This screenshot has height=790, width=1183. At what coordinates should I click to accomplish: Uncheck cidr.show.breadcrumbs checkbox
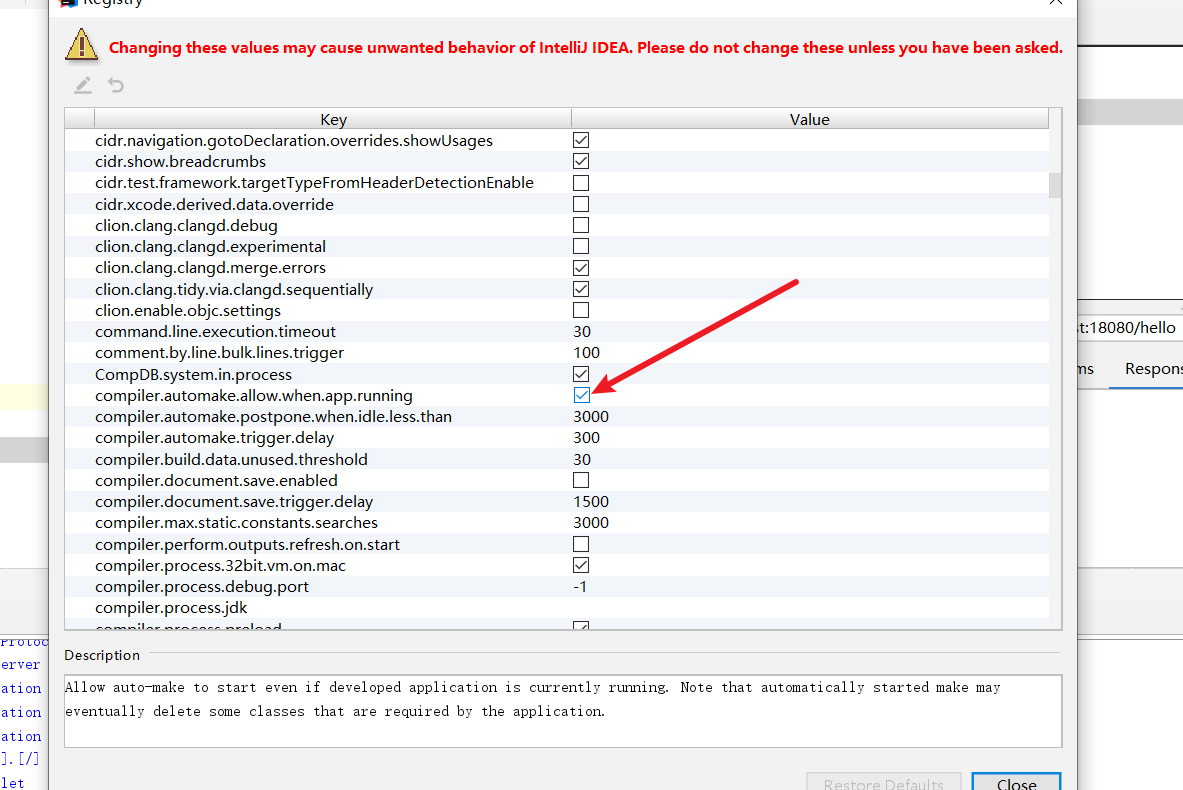coord(581,161)
